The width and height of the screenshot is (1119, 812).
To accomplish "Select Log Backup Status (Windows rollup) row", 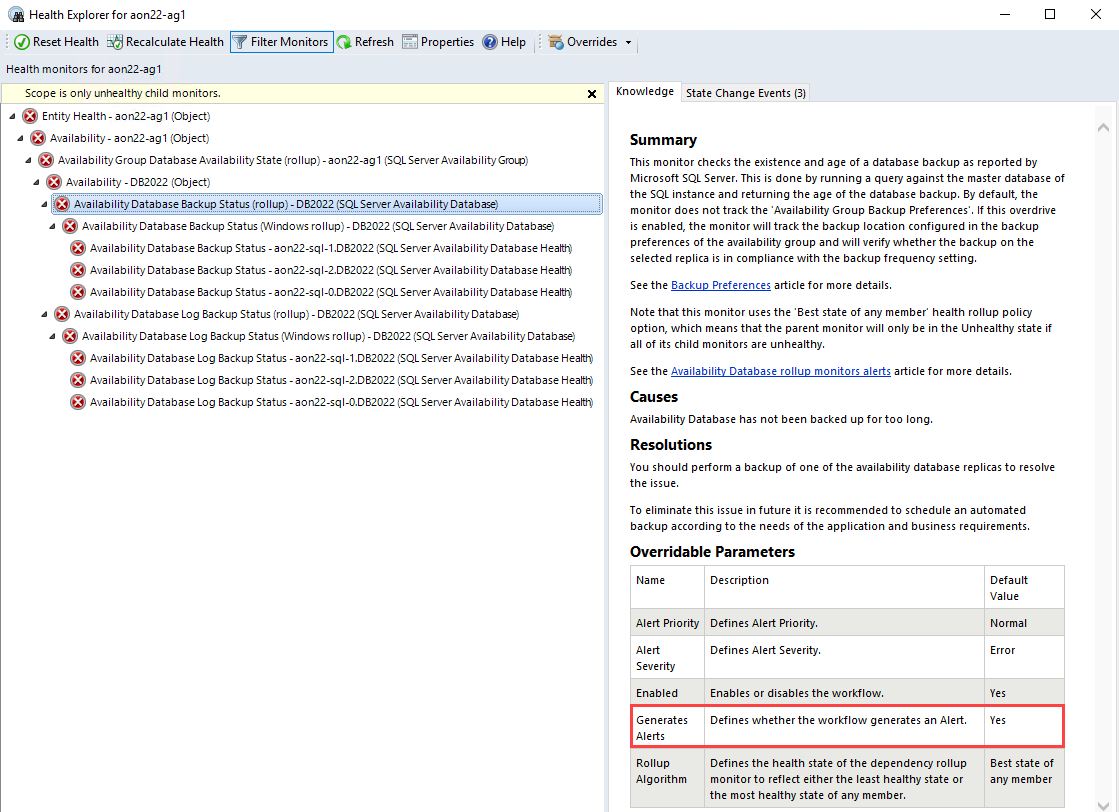I will click(328, 337).
